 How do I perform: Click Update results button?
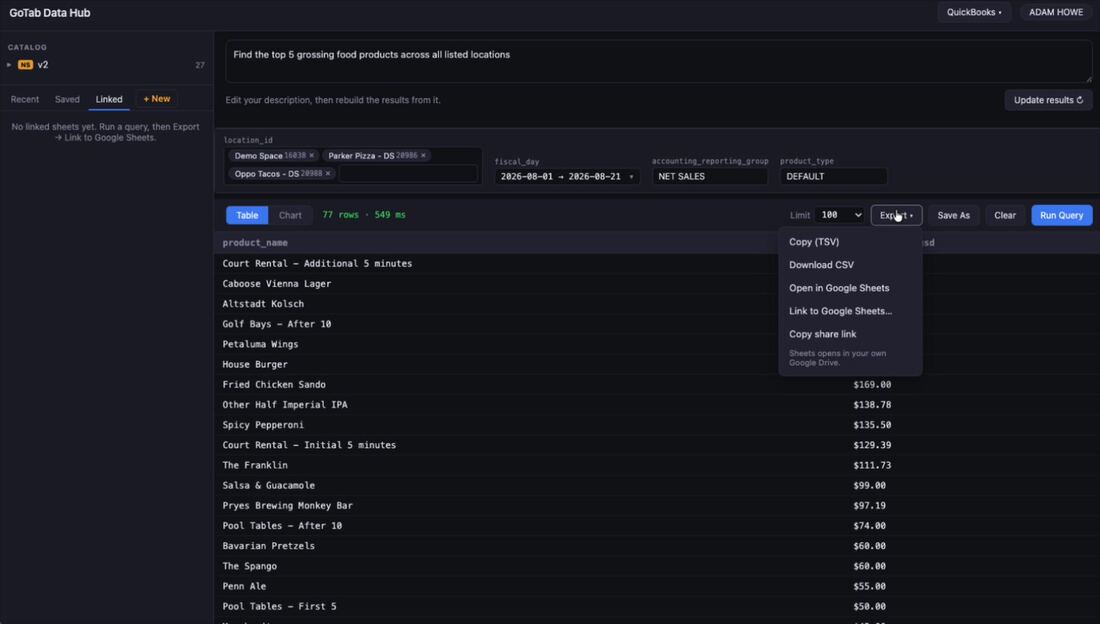click(x=1048, y=100)
